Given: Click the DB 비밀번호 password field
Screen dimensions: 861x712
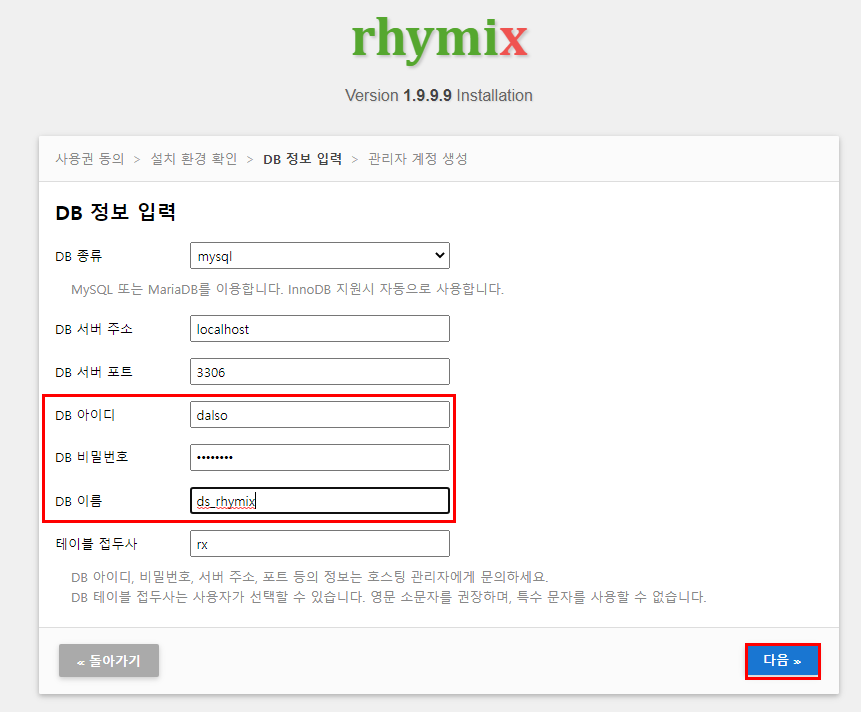Looking at the screenshot, I should [320, 457].
